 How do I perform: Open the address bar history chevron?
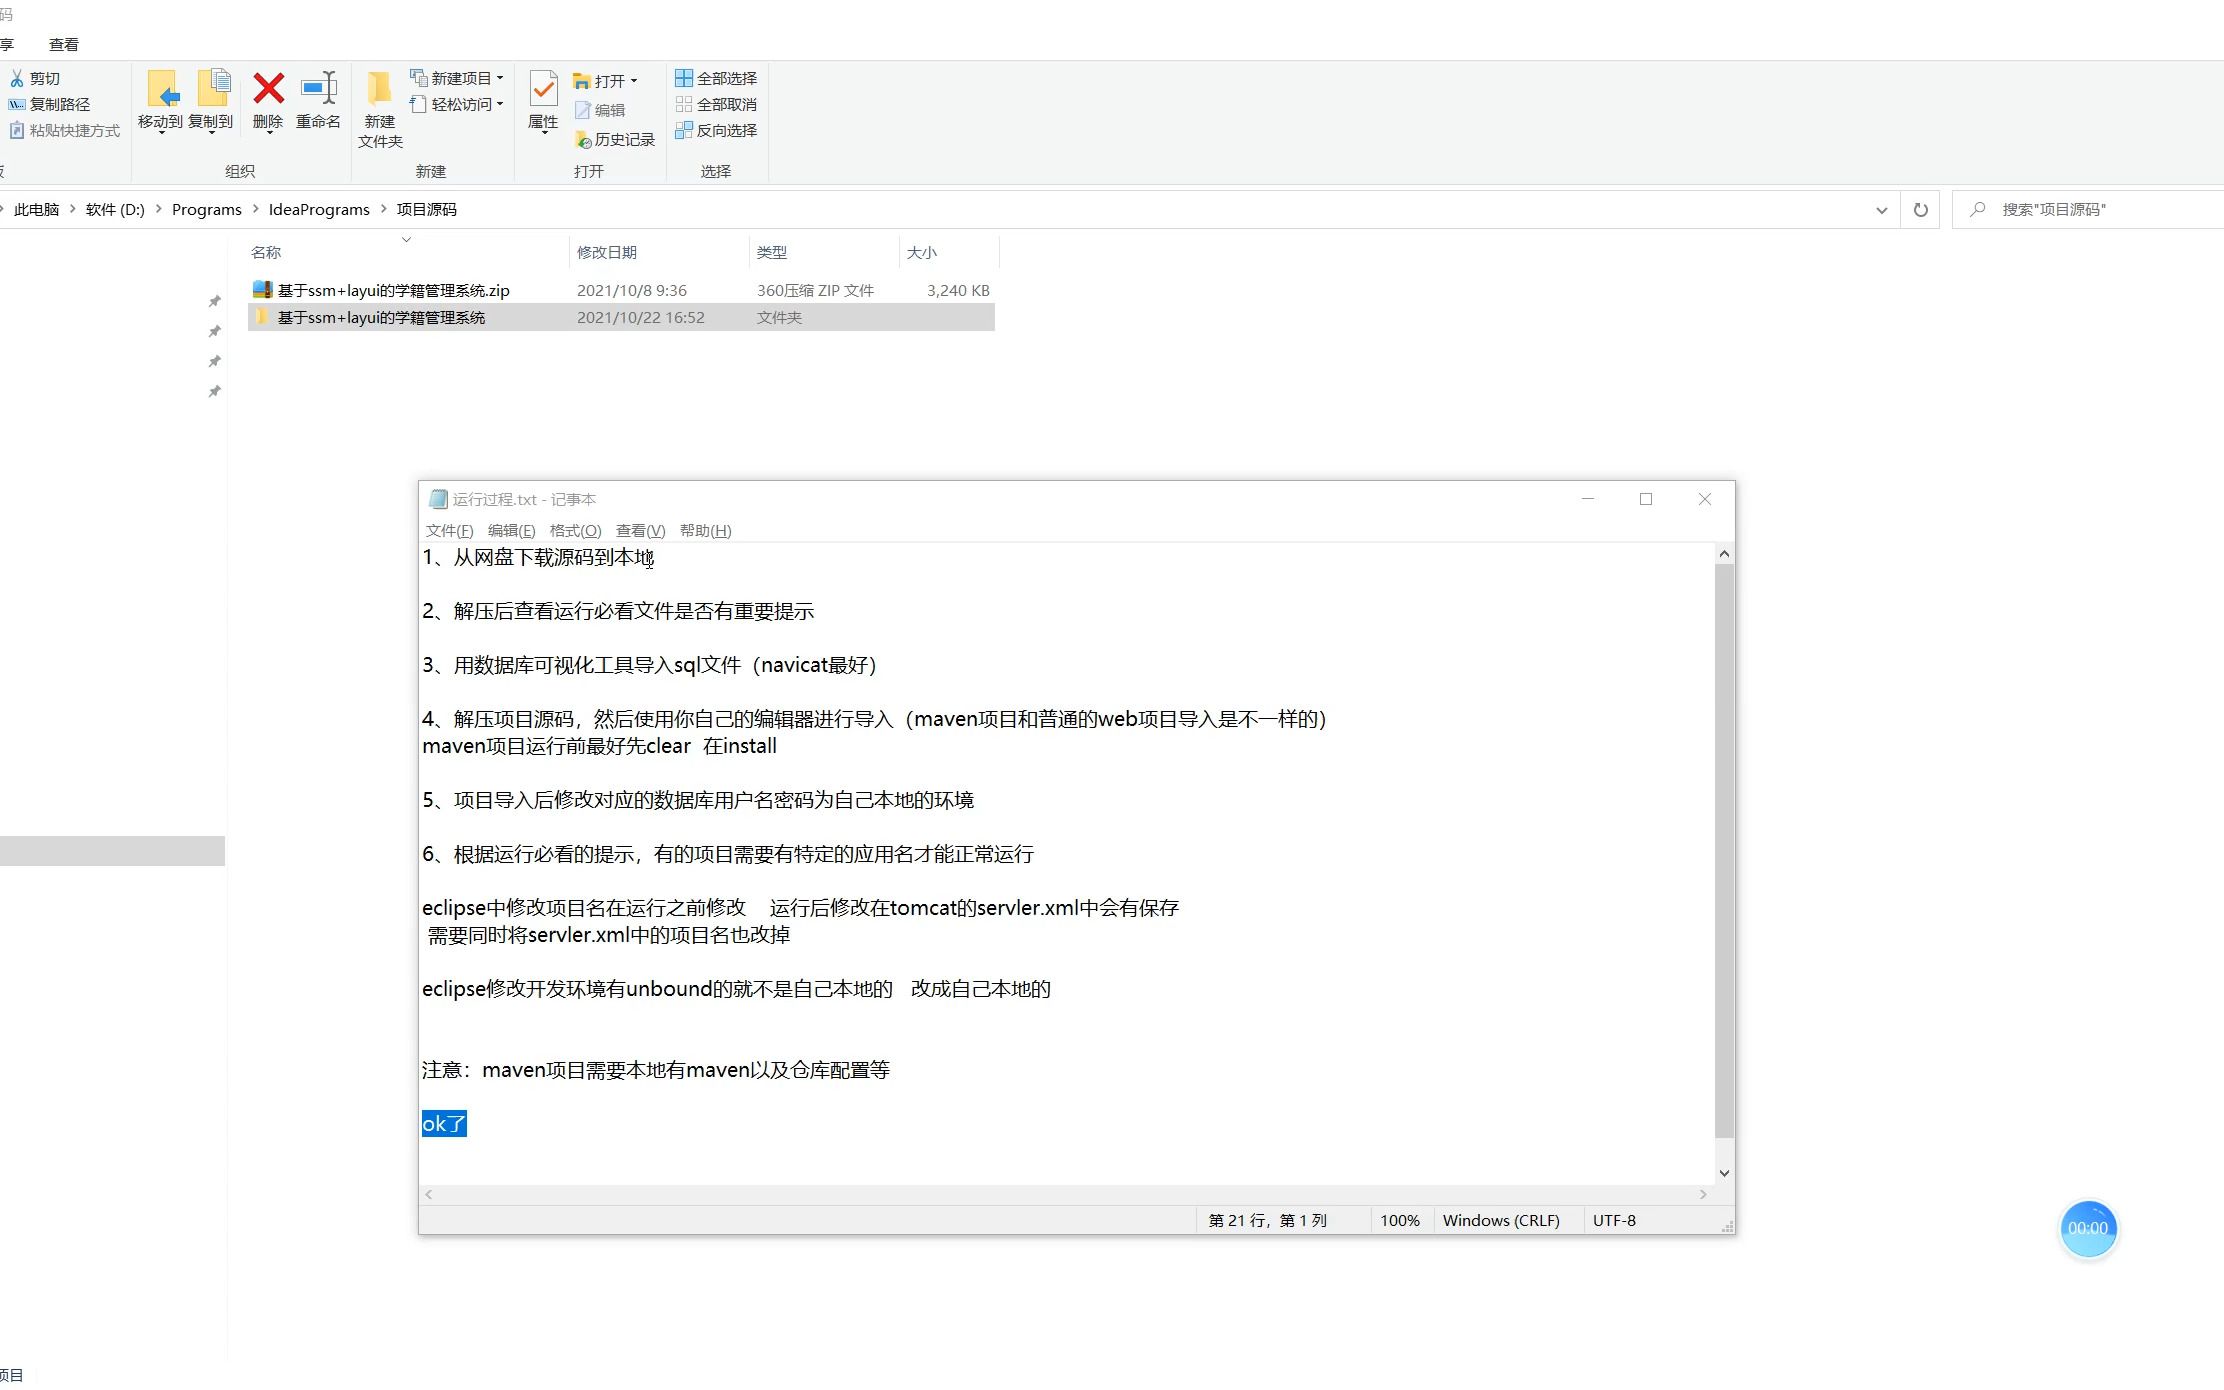tap(1881, 209)
